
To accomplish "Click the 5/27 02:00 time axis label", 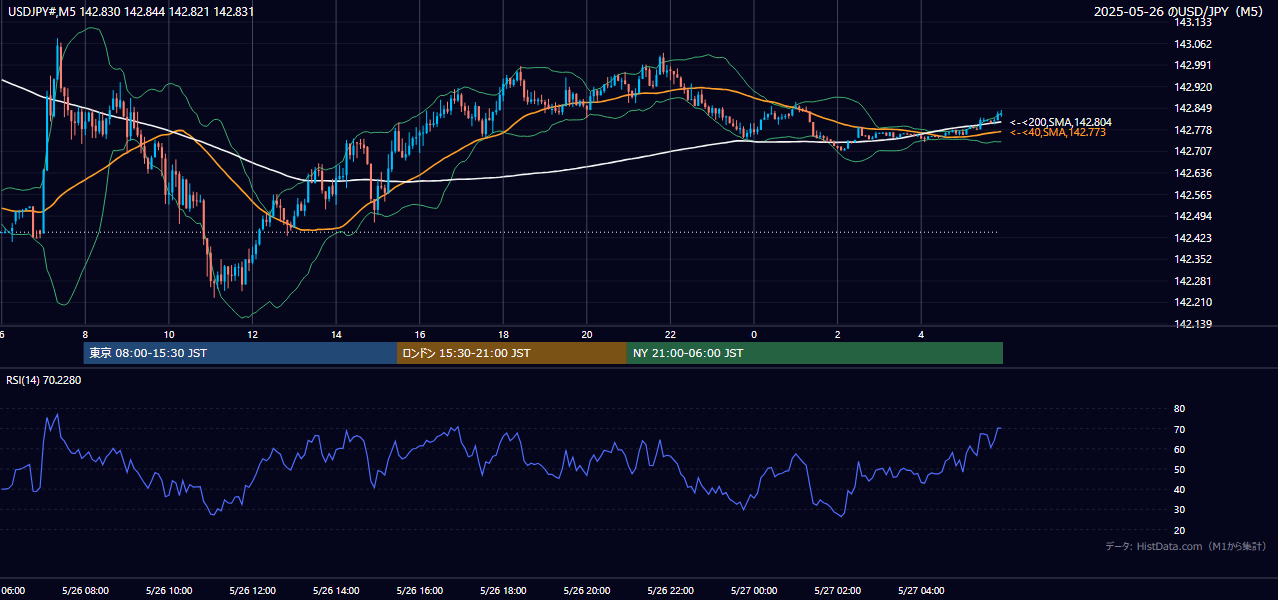I will 838,591.
